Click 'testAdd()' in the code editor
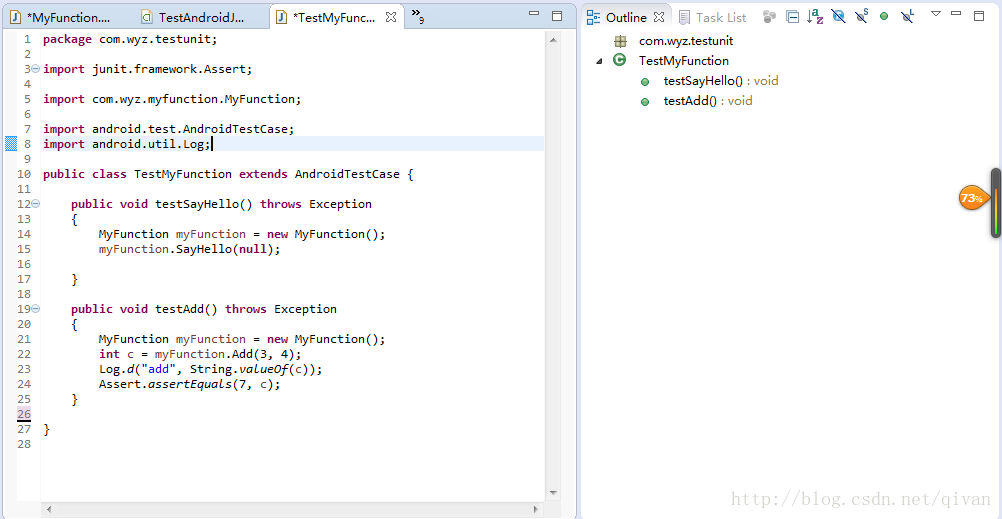Viewport: 1002px width, 519px height. (x=187, y=309)
